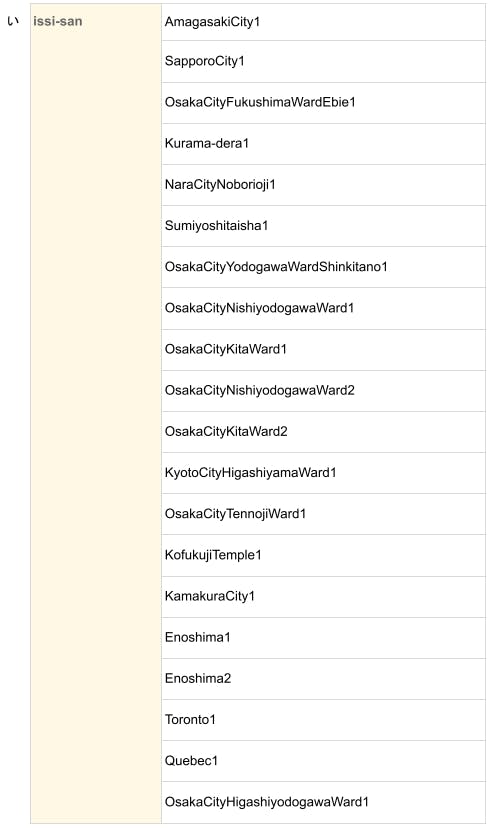Open the OsakaCityKitaWard2 entry
The height and width of the screenshot is (828, 490).
pos(226,431)
